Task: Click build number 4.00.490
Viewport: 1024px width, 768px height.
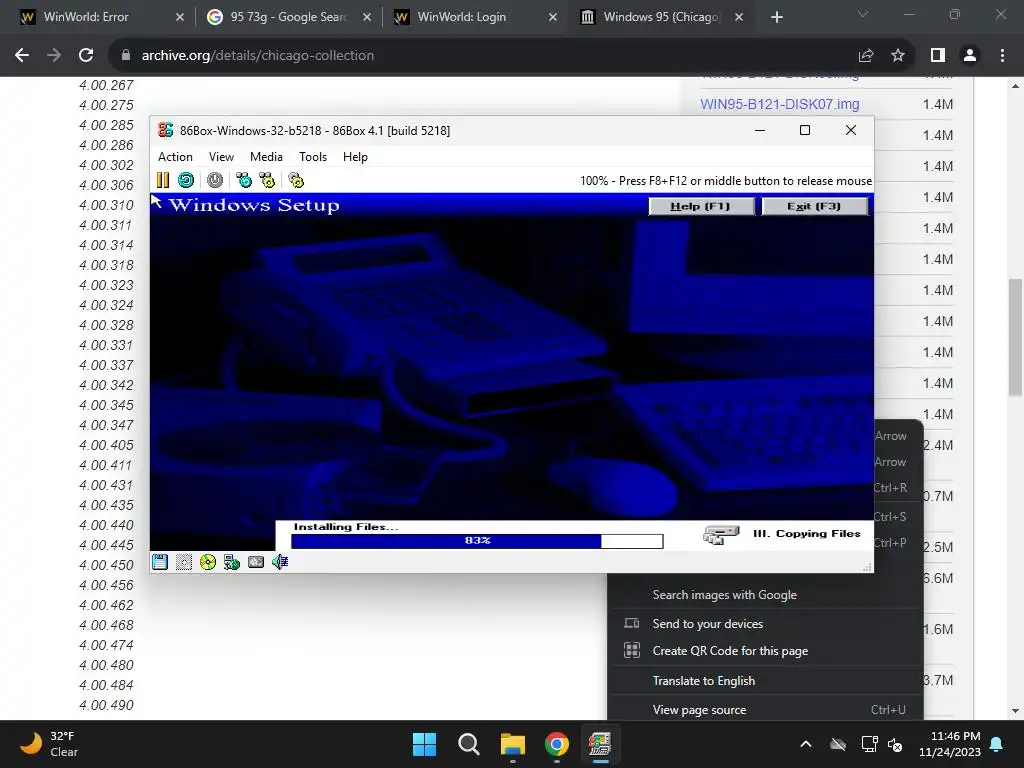Action: click(106, 705)
